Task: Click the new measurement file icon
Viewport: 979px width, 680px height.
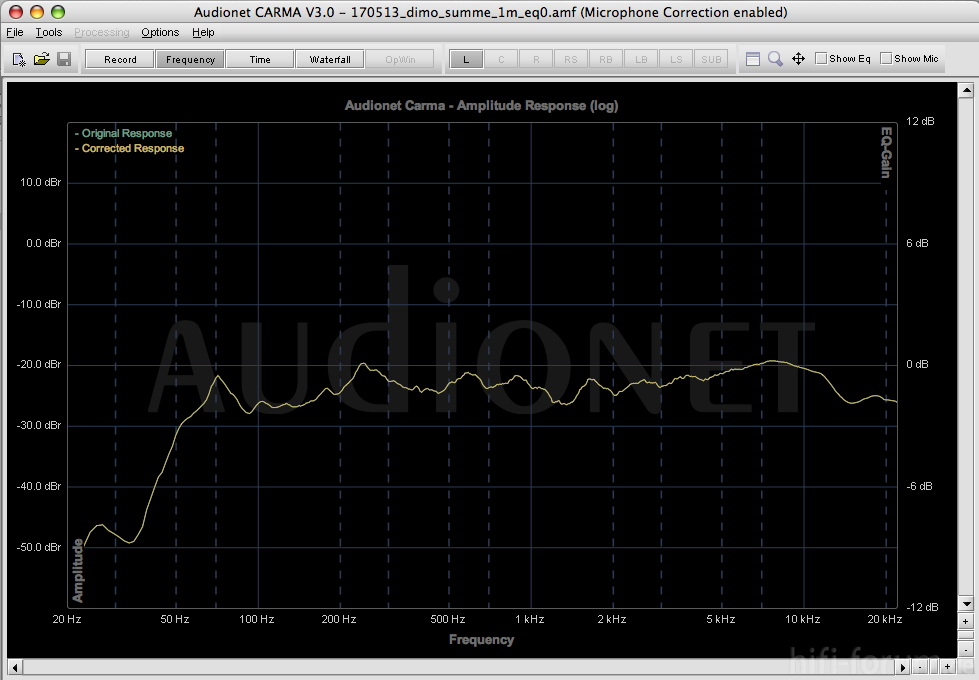Action: point(19,59)
